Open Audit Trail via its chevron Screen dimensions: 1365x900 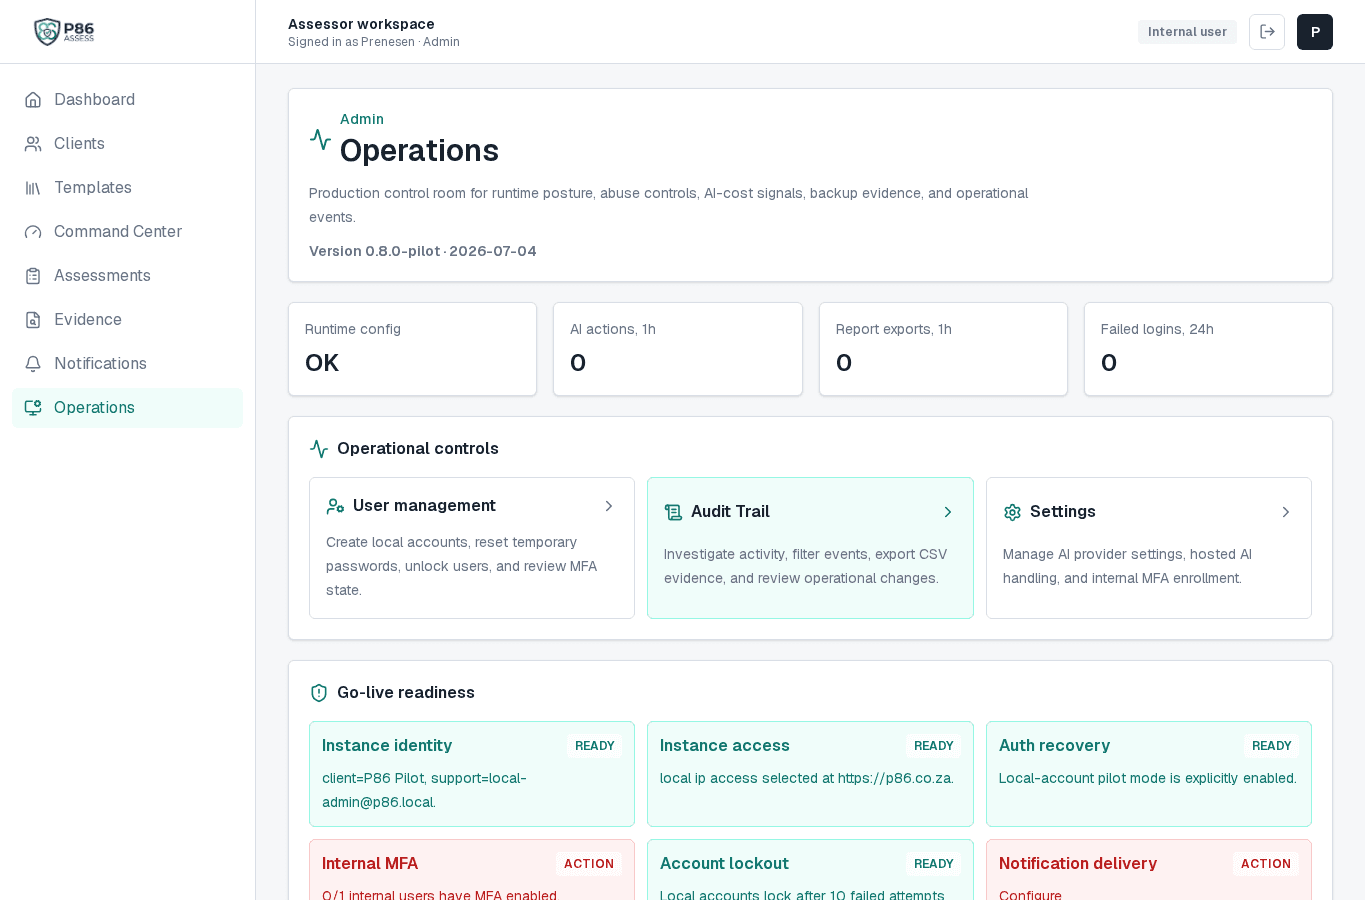point(948,512)
